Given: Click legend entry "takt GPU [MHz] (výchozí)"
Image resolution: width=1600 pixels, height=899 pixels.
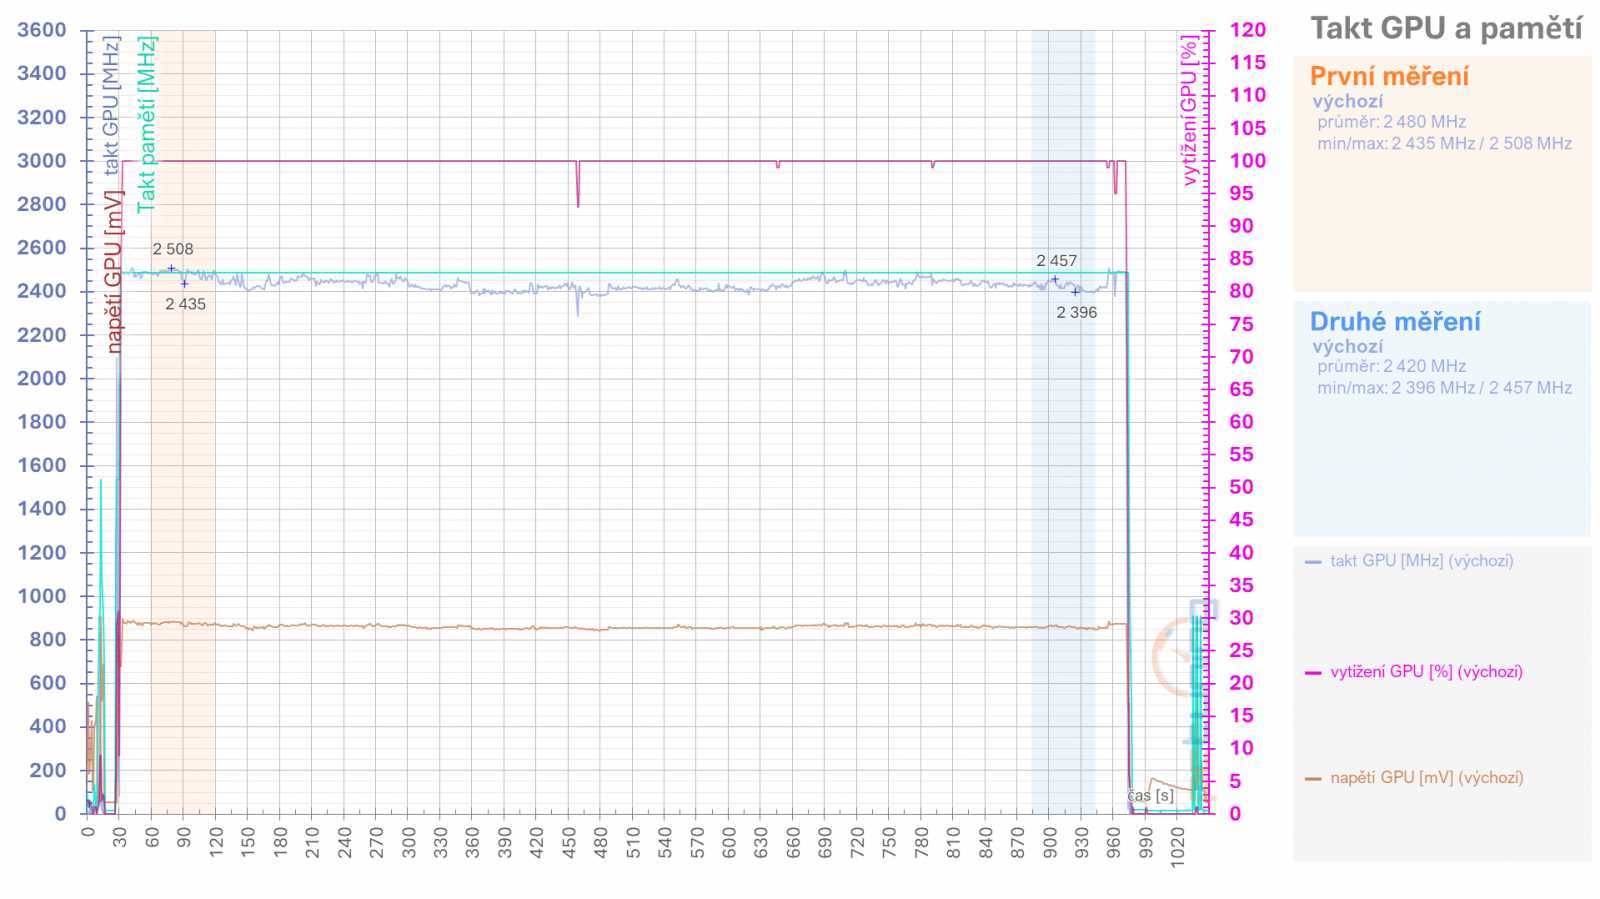Looking at the screenshot, I should click(1421, 561).
